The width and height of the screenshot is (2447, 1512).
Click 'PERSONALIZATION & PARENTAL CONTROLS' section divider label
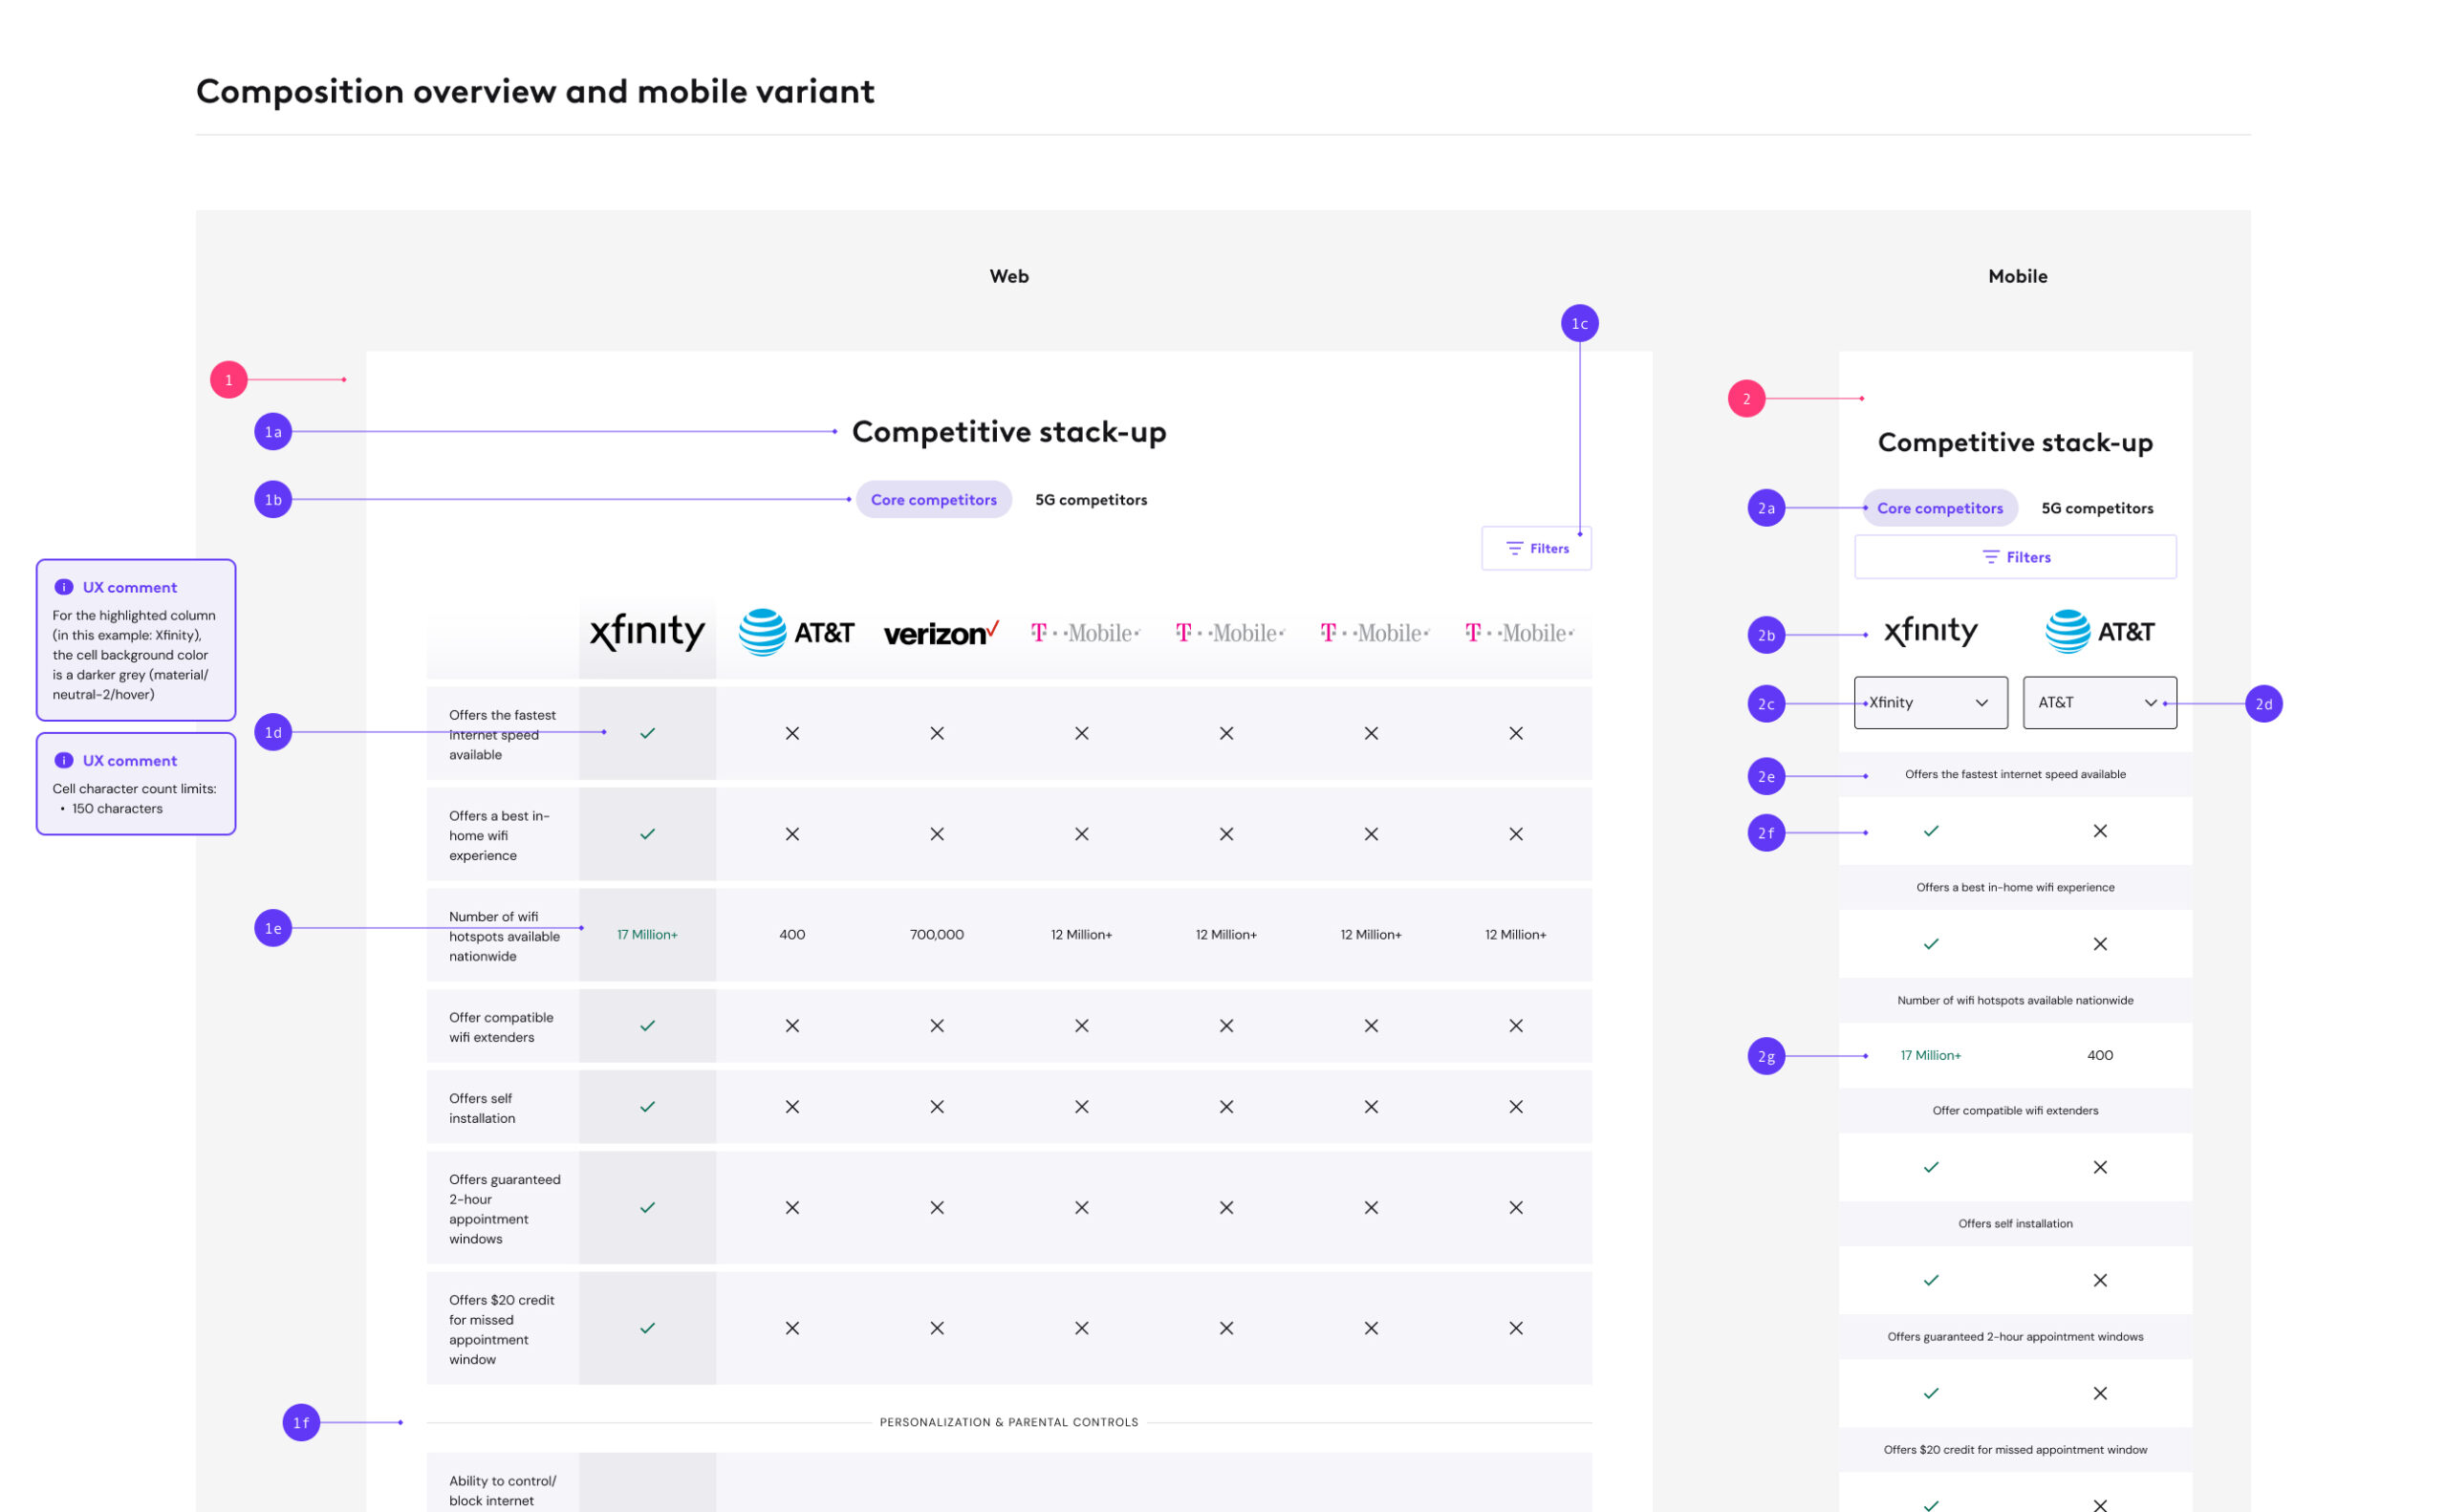click(1009, 1422)
